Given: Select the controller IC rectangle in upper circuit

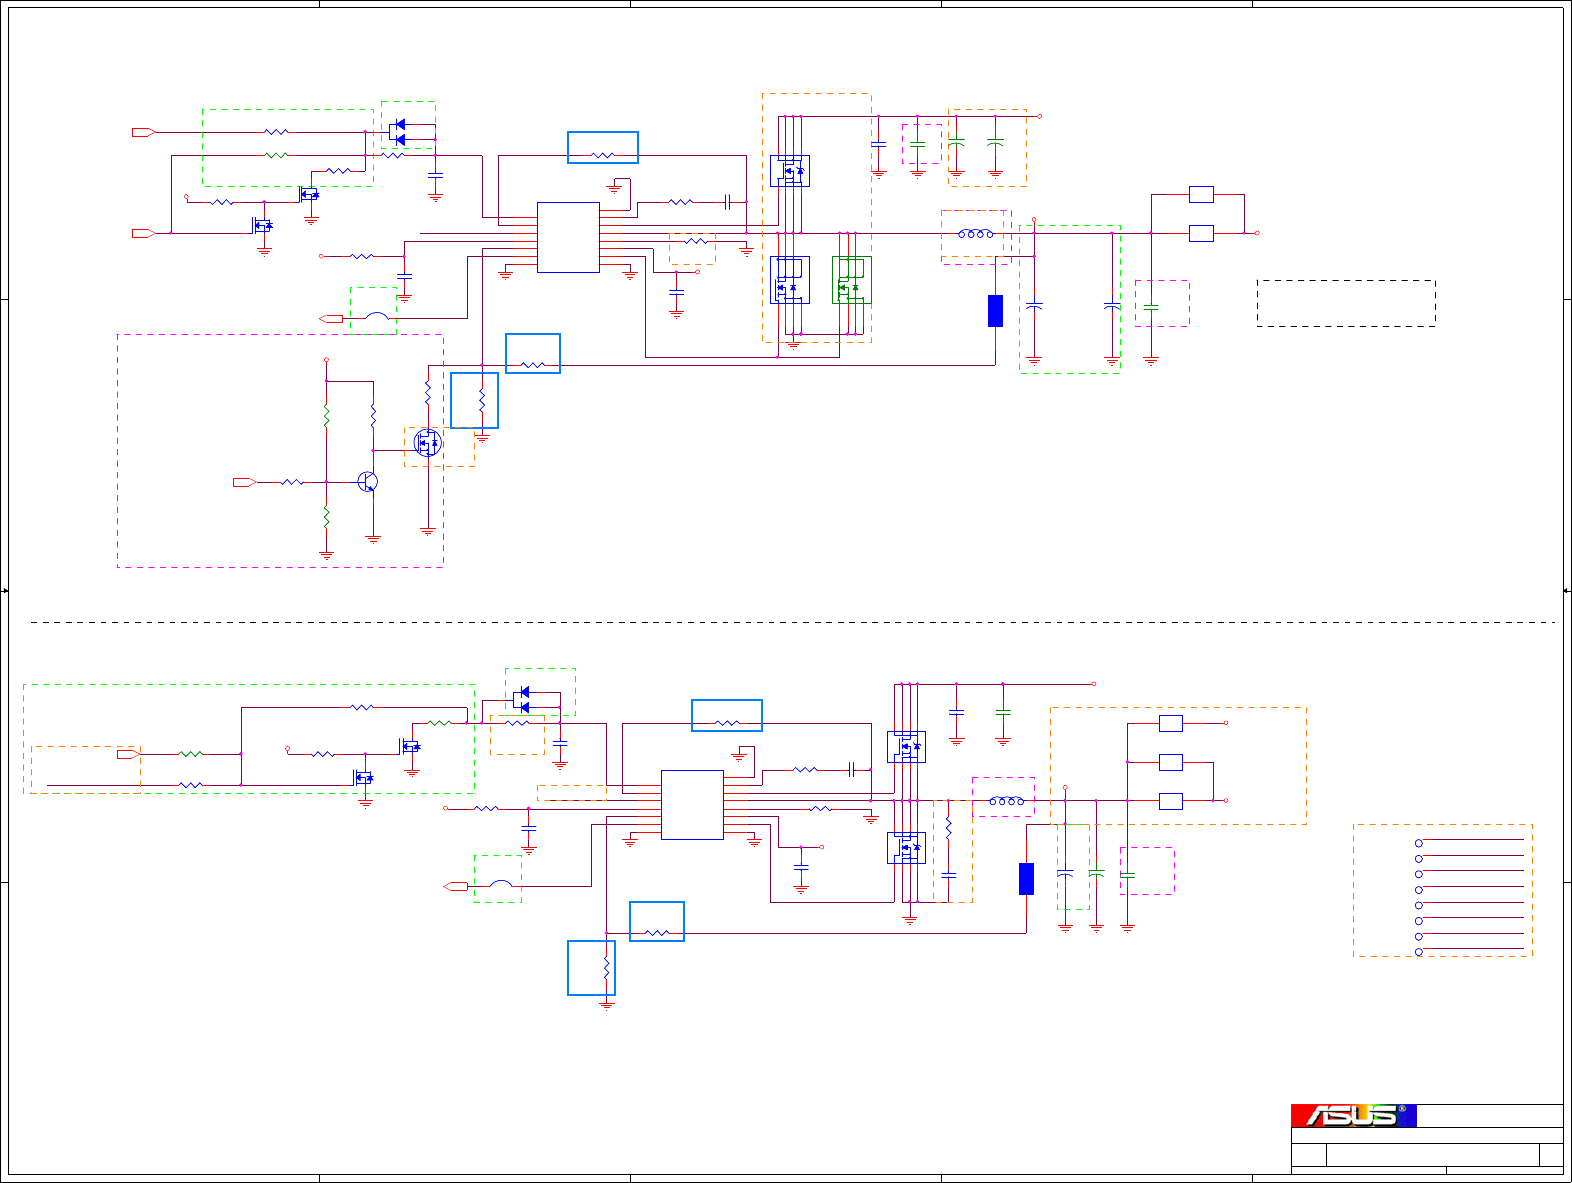Looking at the screenshot, I should [568, 237].
